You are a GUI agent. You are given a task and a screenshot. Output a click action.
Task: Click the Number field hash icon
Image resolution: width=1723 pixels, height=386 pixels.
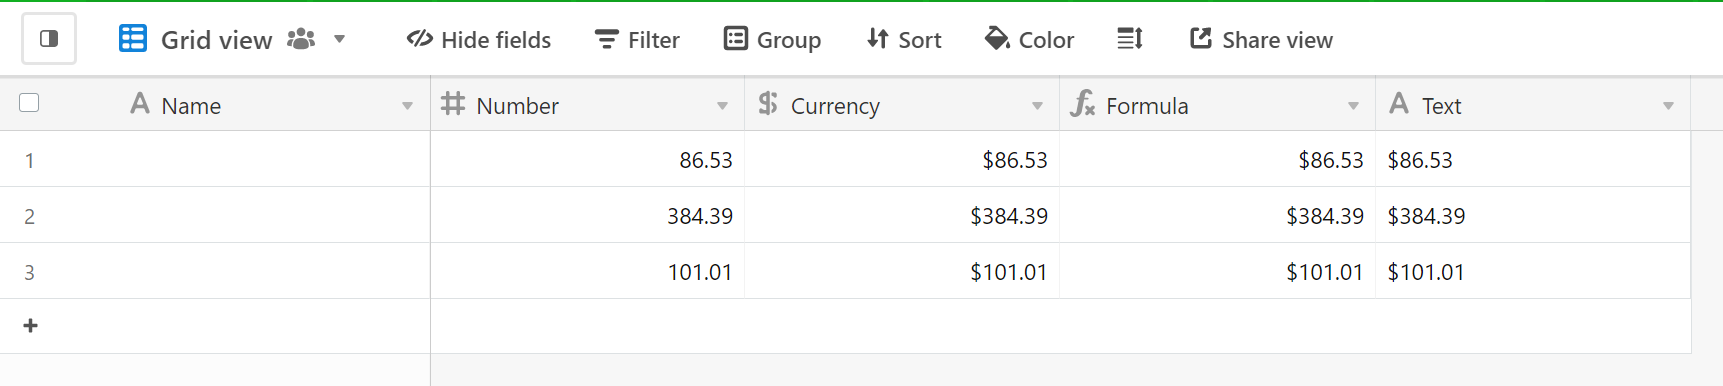coord(453,104)
